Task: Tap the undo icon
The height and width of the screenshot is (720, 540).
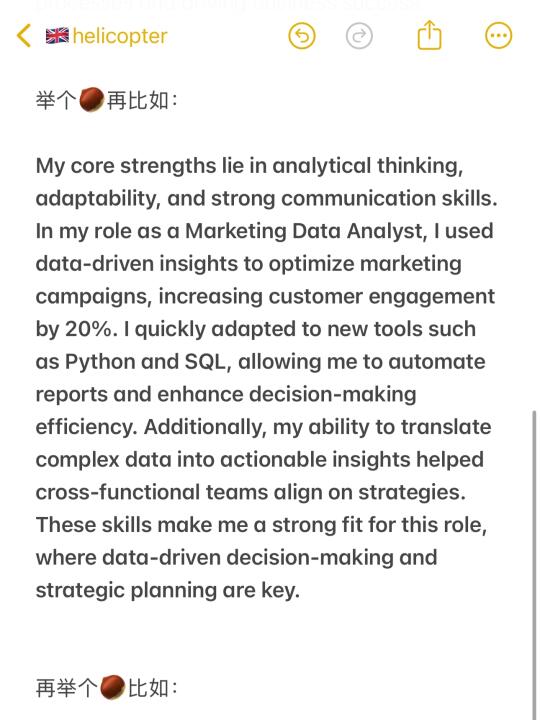Action: pos(302,36)
